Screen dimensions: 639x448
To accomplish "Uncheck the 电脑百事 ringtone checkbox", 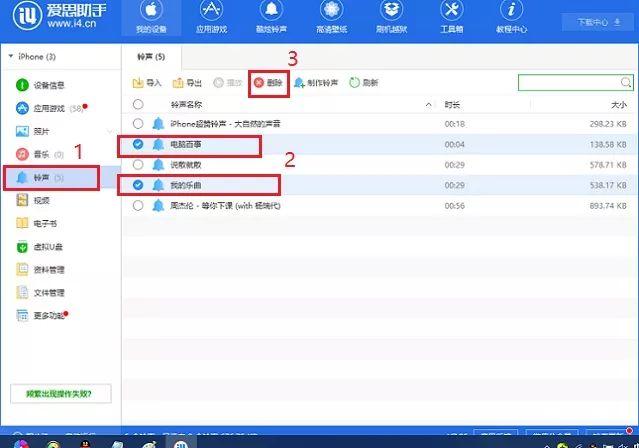I will click(x=138, y=145).
